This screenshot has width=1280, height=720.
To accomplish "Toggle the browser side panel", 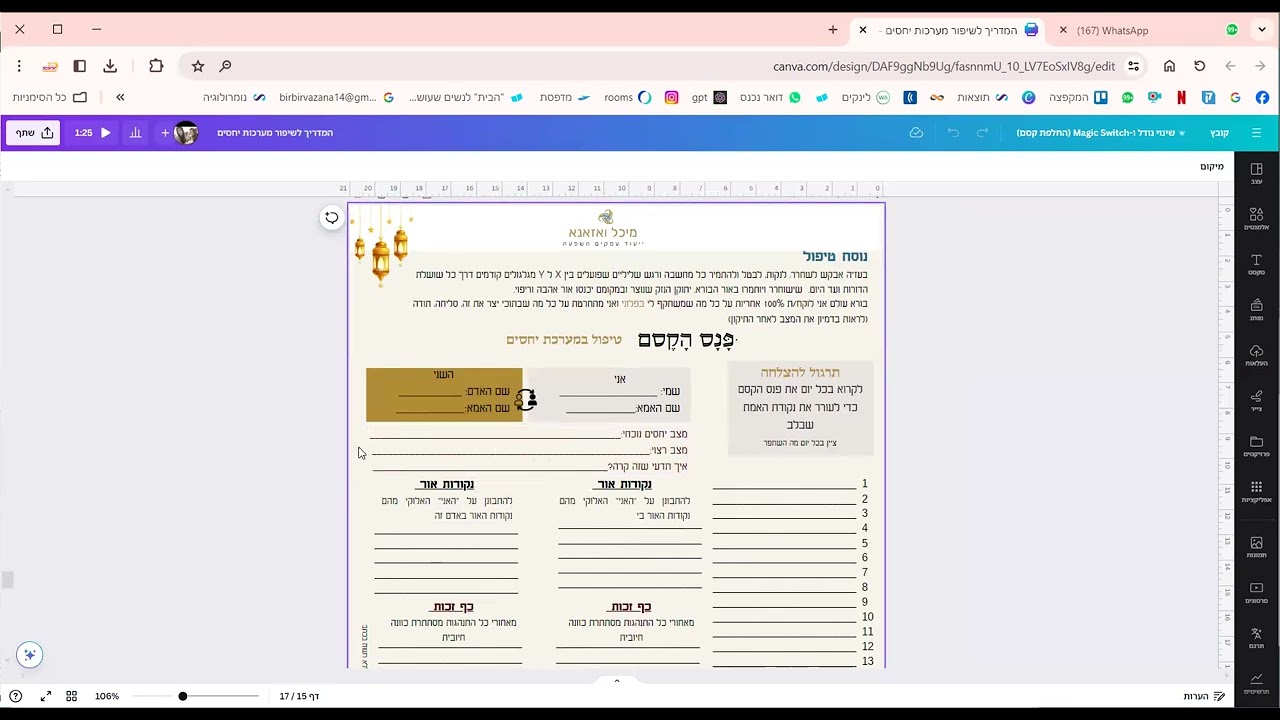I will 79,66.
